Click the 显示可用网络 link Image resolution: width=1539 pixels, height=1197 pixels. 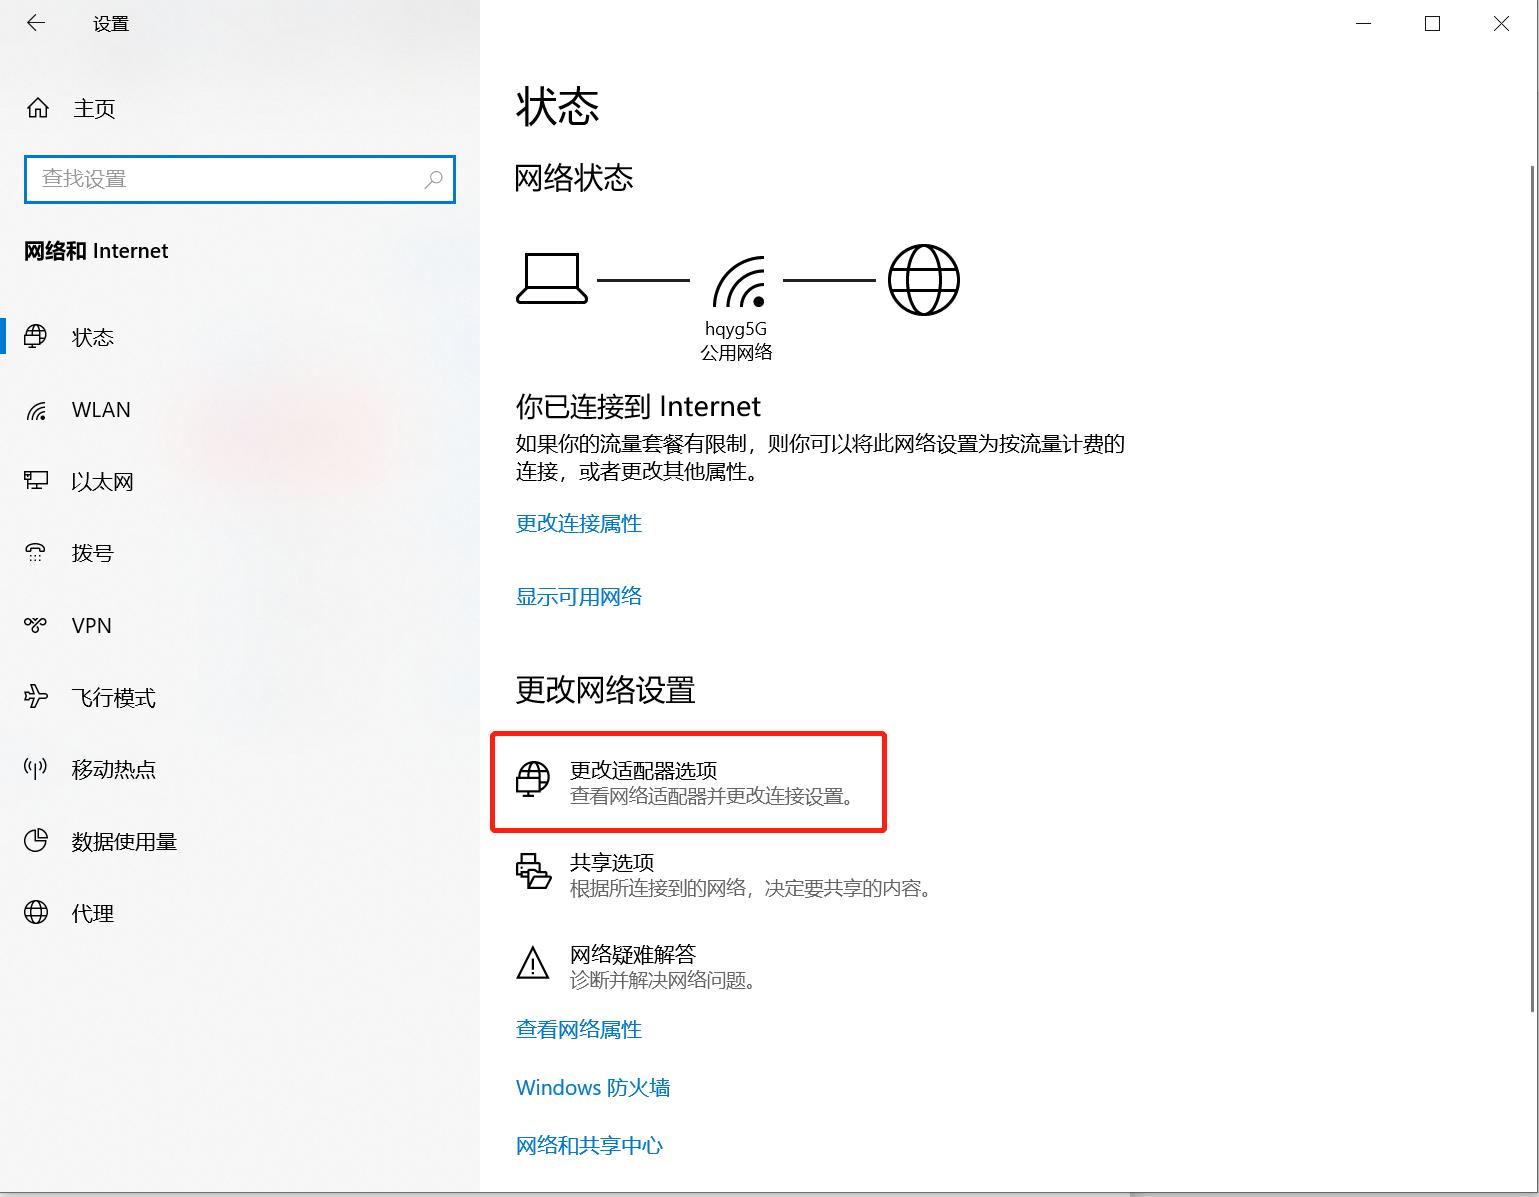pyautogui.click(x=578, y=596)
